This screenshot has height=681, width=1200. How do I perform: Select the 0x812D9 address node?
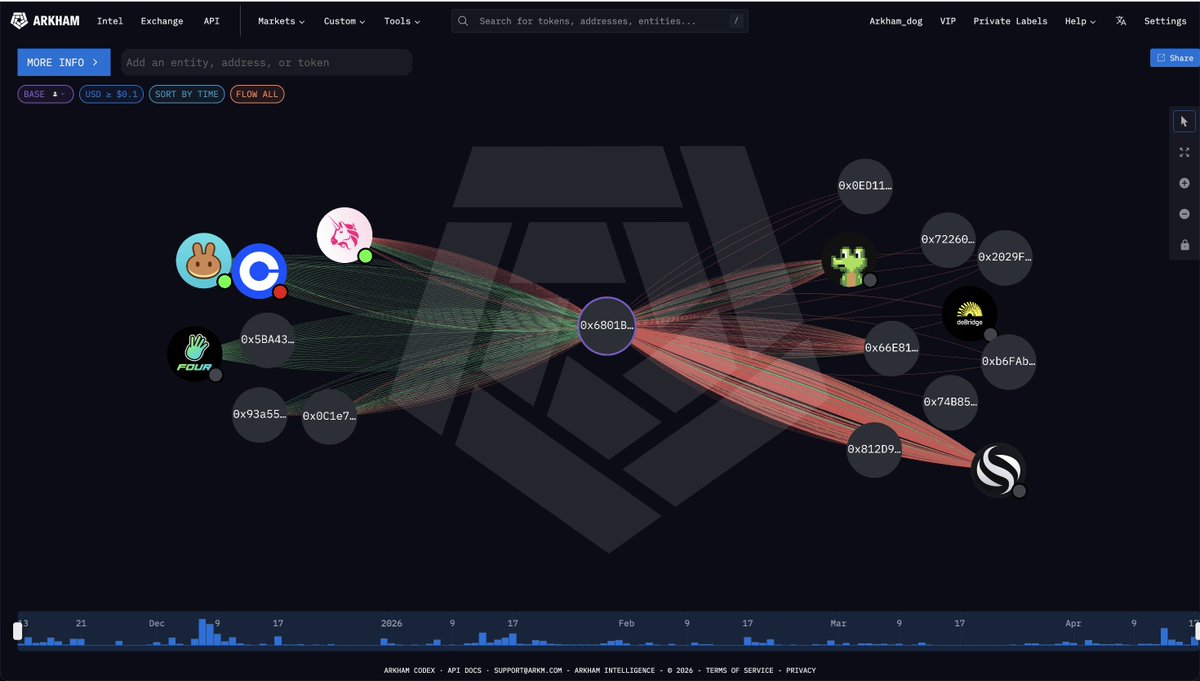(x=874, y=450)
